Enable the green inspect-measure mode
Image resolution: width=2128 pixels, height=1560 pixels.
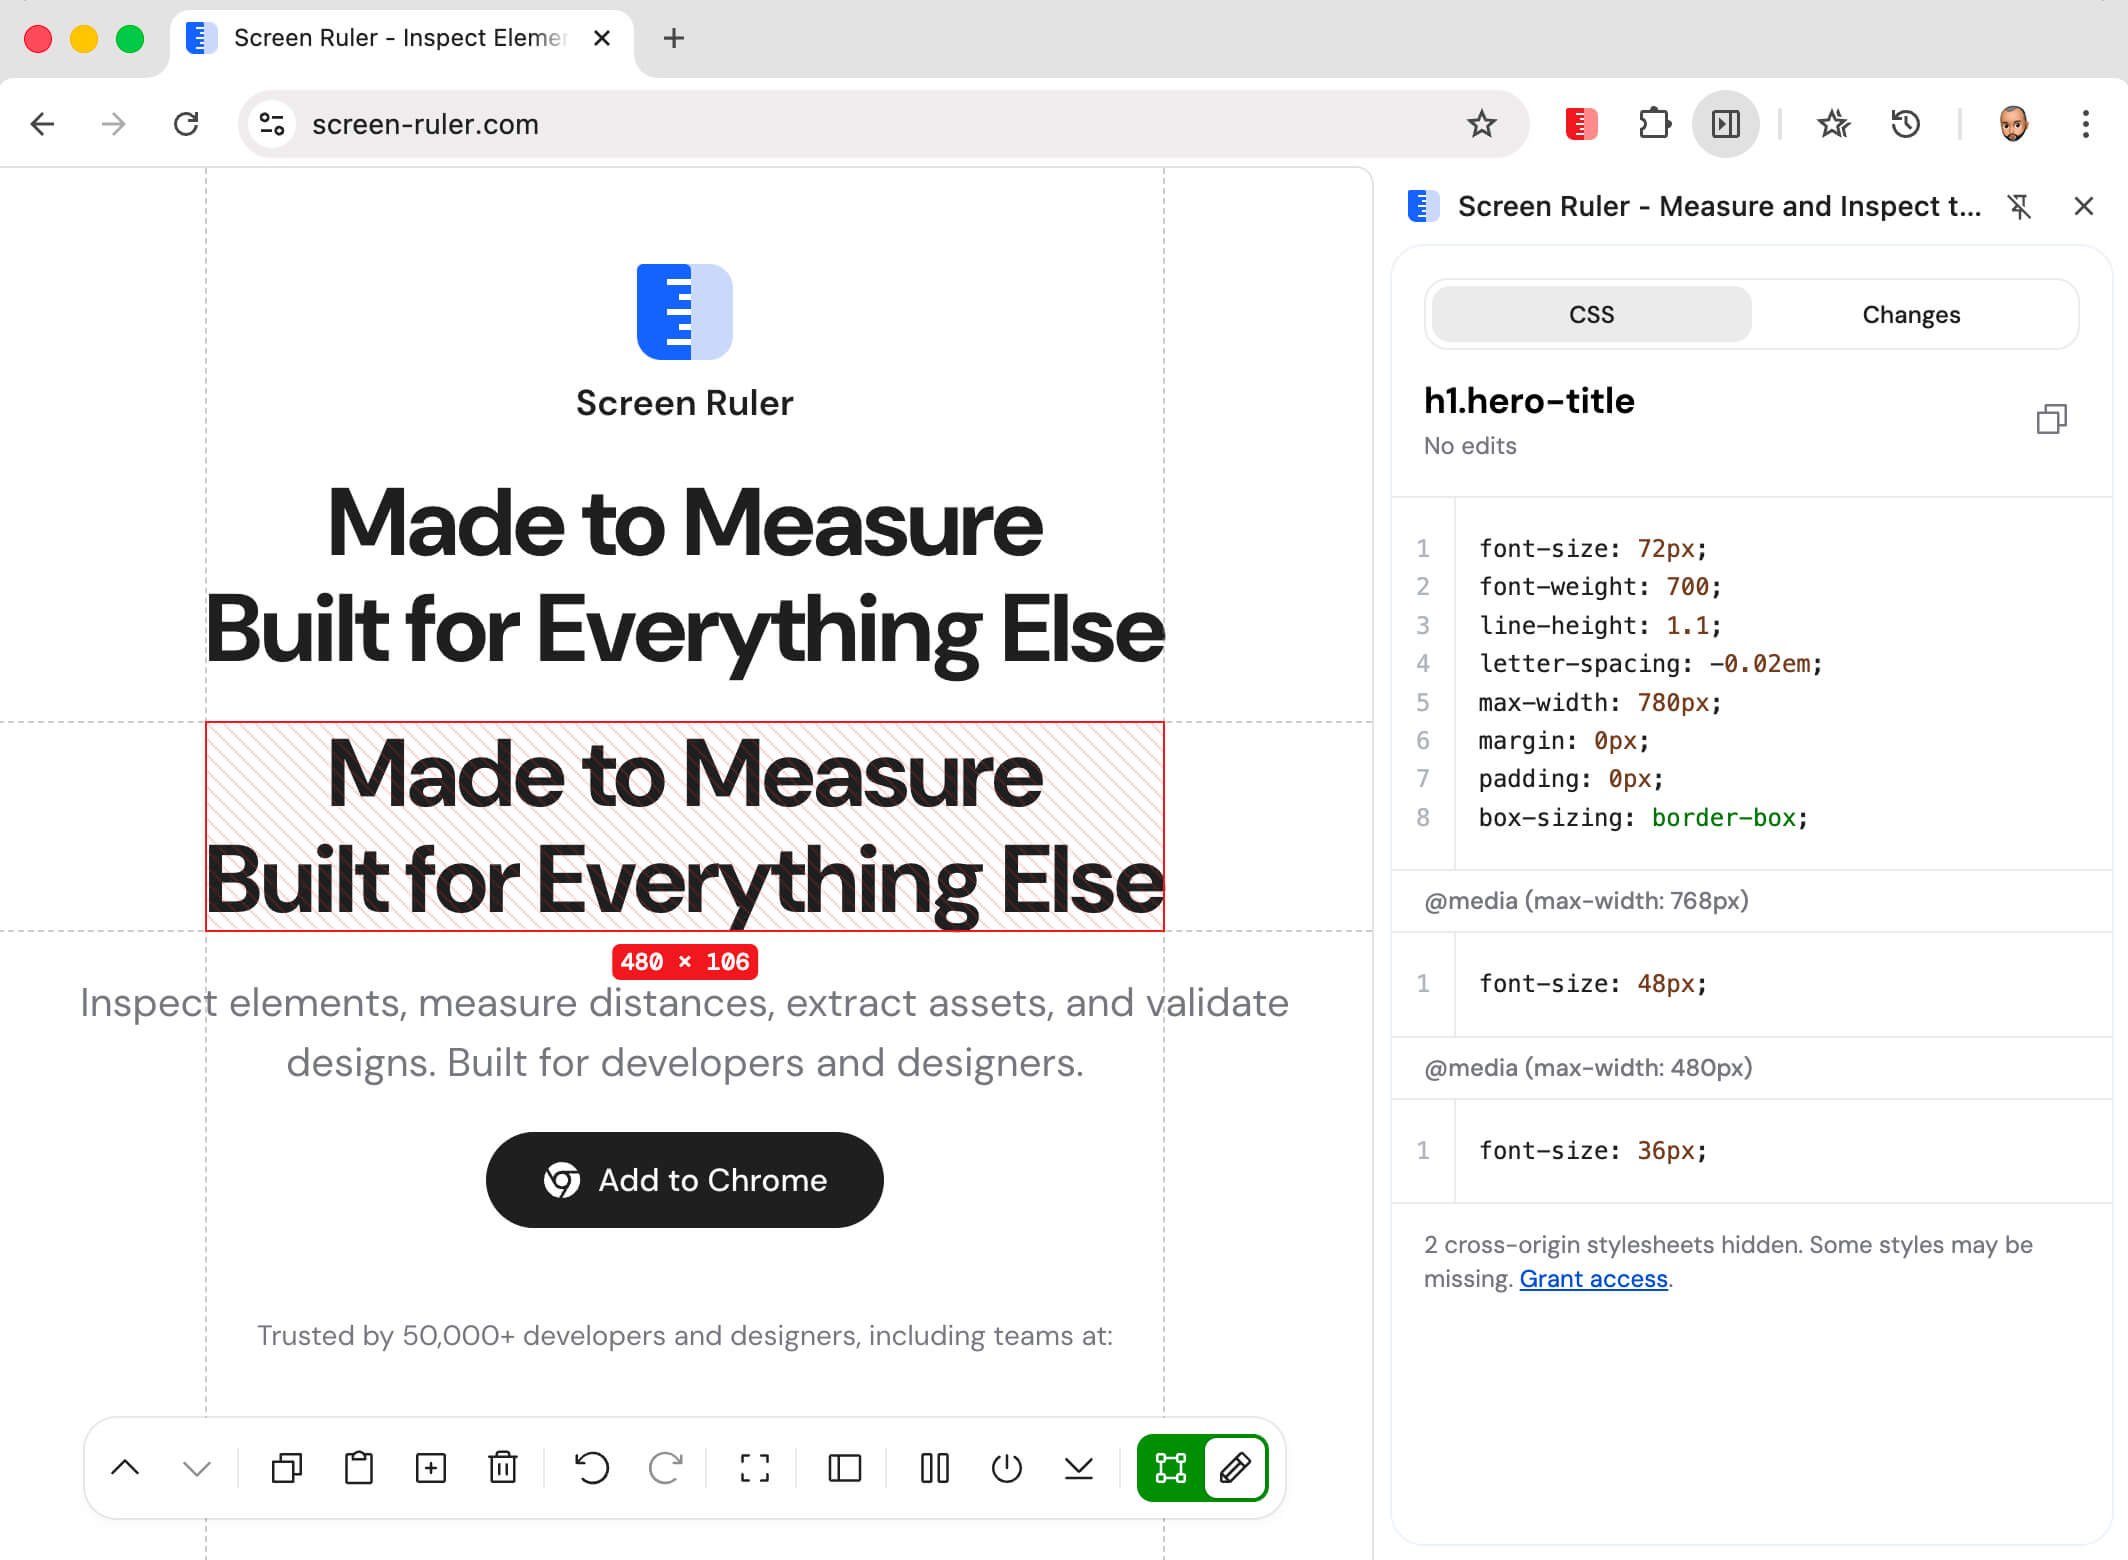tap(1171, 1468)
